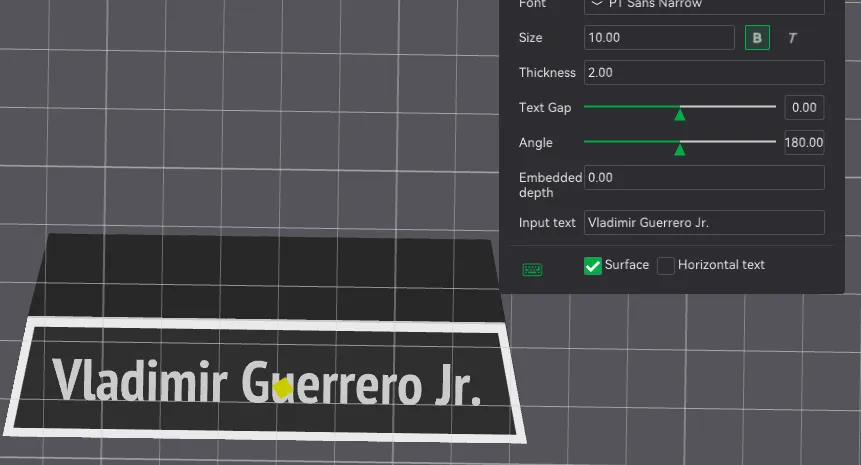Click the yellow text position marker

[283, 388]
